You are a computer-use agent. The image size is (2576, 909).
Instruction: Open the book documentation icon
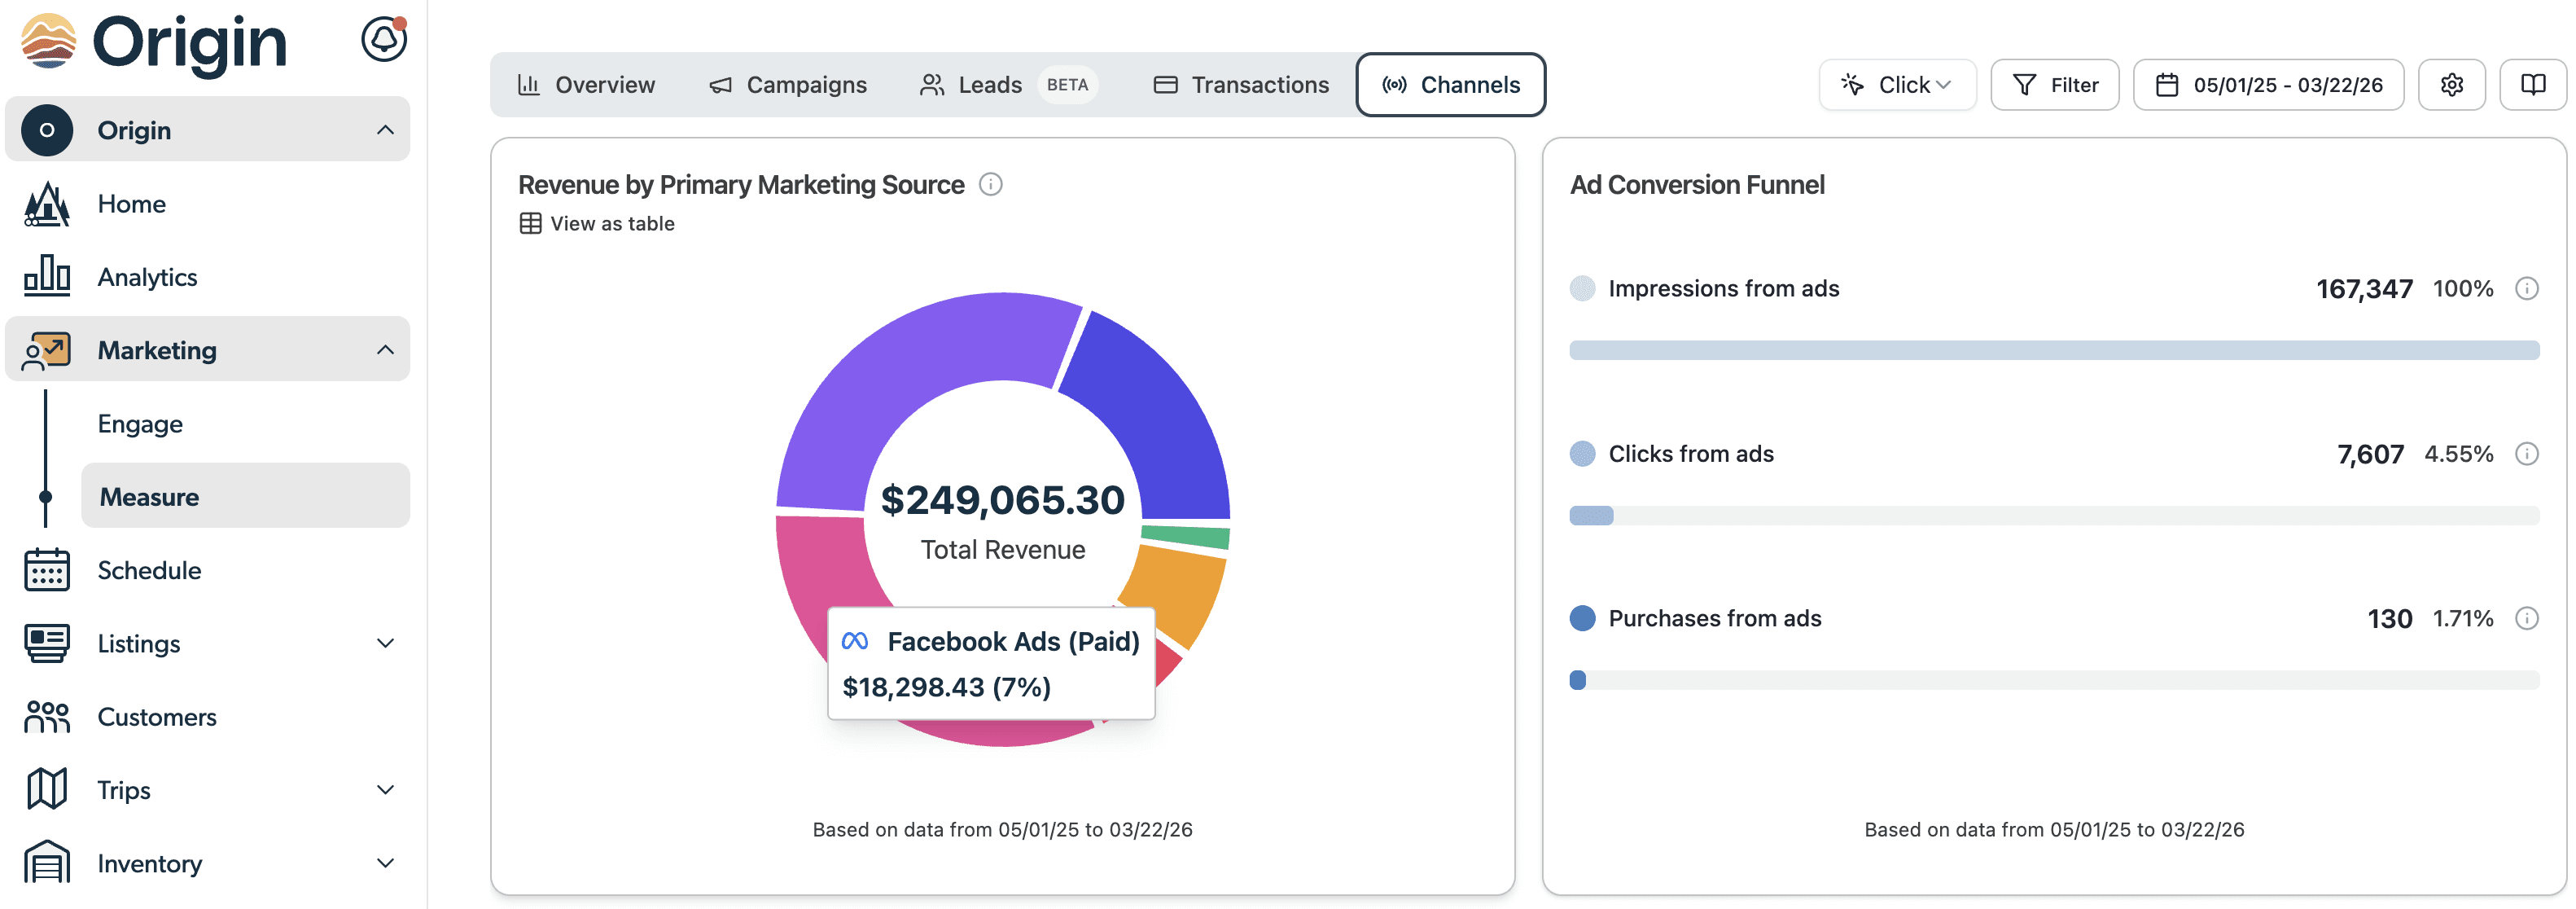[2531, 85]
